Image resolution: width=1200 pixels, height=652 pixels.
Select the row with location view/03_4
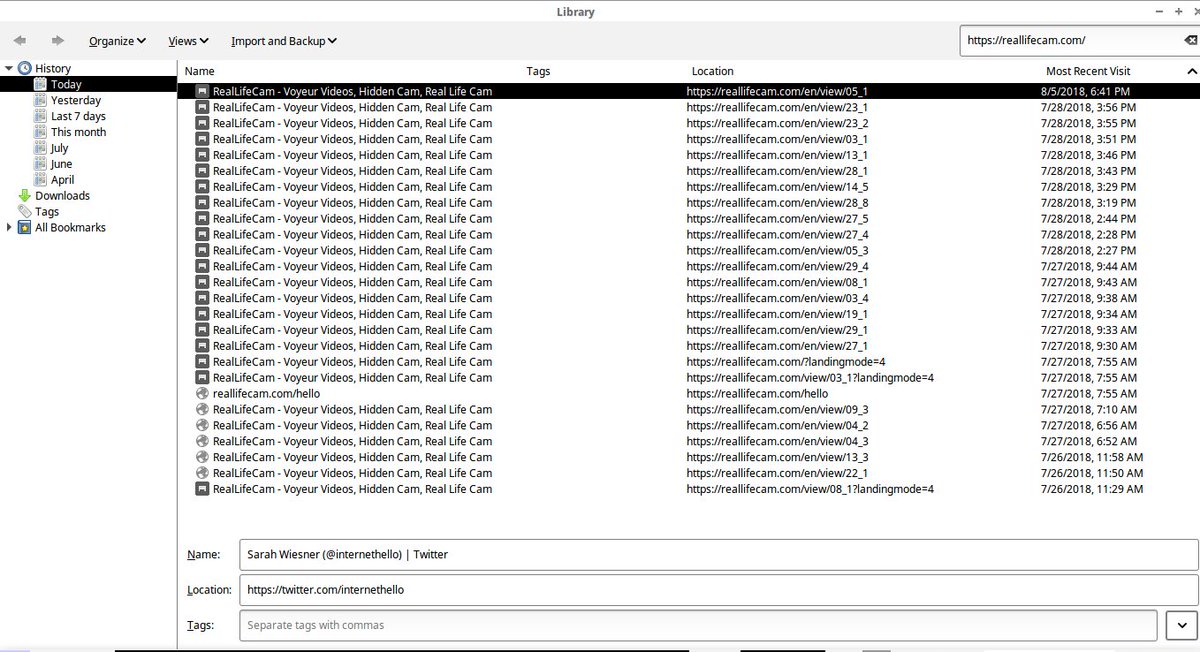(688, 298)
